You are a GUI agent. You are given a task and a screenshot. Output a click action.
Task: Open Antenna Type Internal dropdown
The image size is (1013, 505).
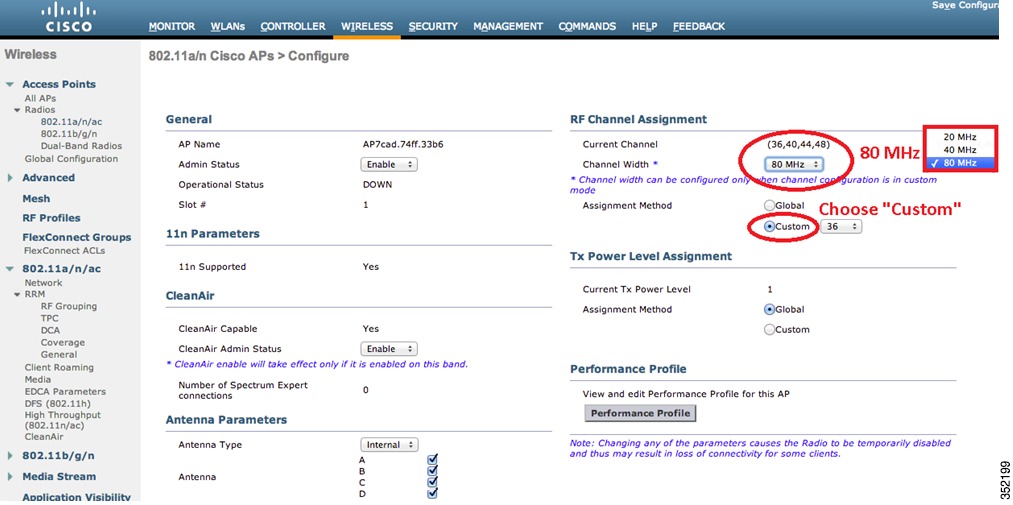click(x=389, y=445)
